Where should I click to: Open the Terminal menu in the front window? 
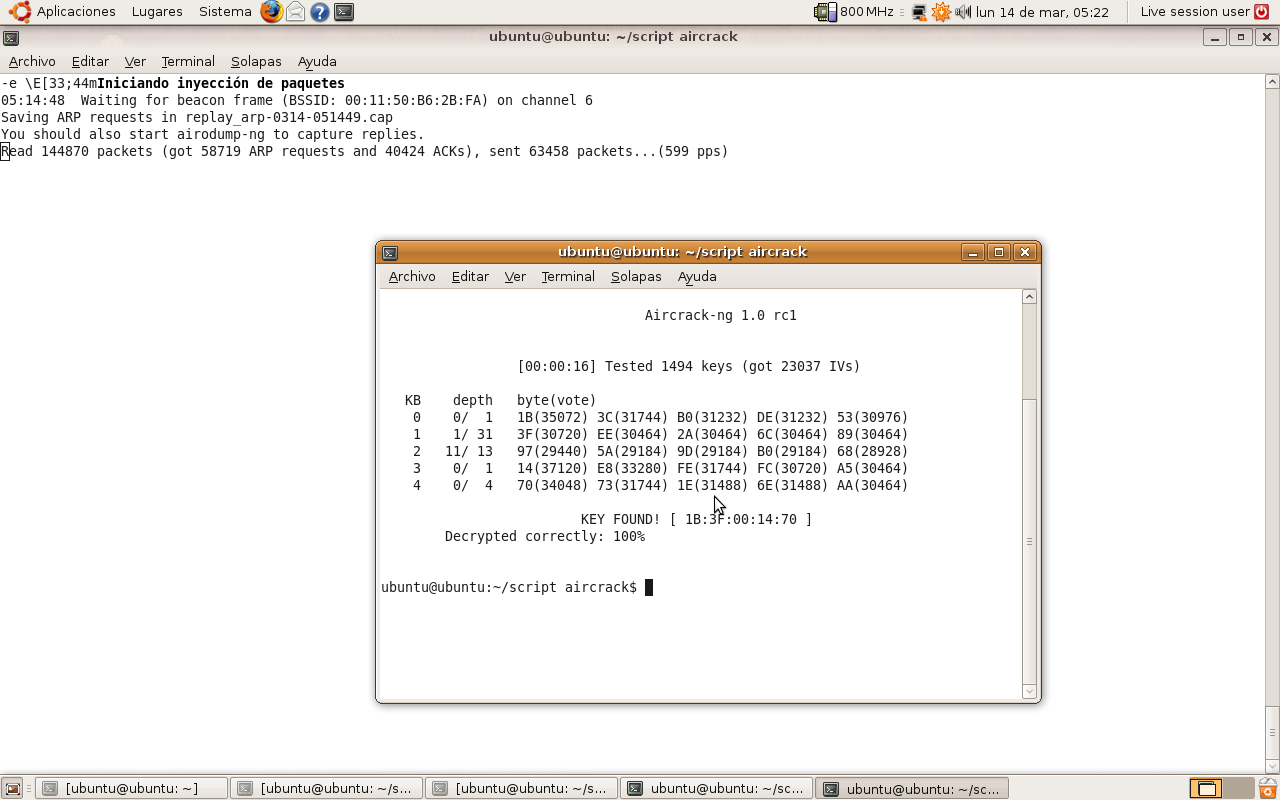567,277
